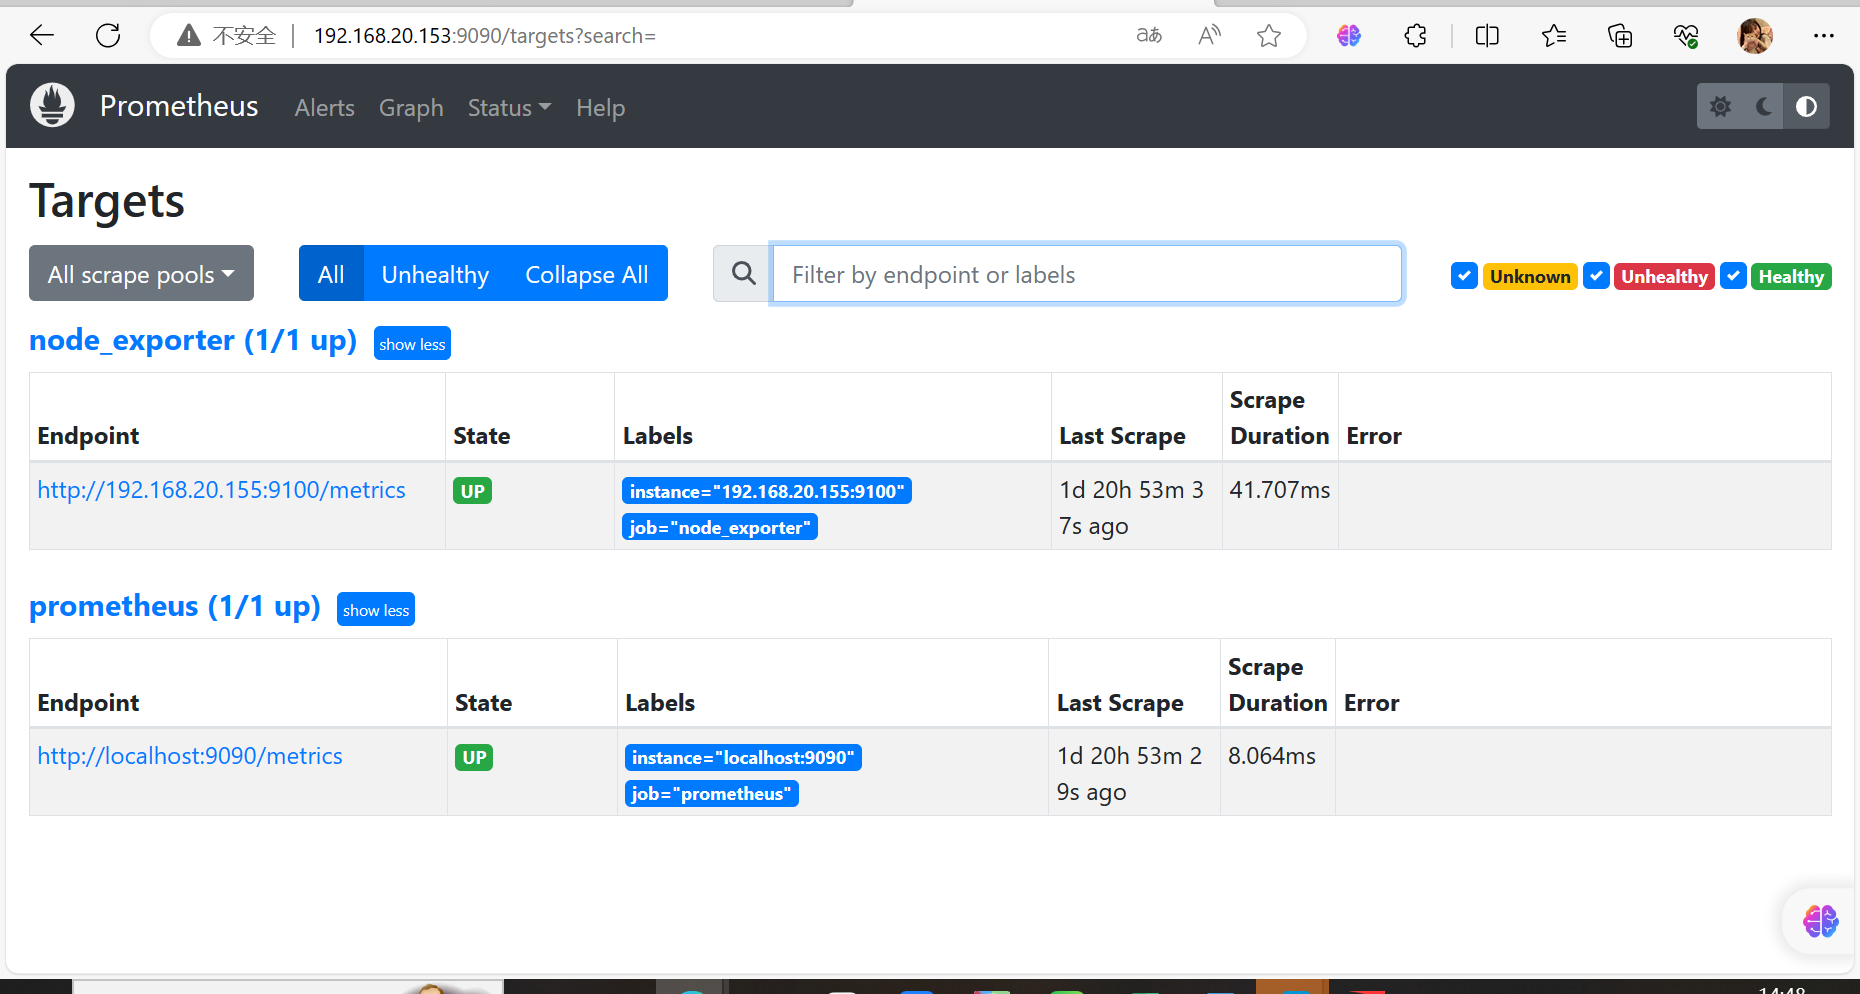The image size is (1860, 994).
Task: Click the browser address bar URL
Action: tap(485, 36)
